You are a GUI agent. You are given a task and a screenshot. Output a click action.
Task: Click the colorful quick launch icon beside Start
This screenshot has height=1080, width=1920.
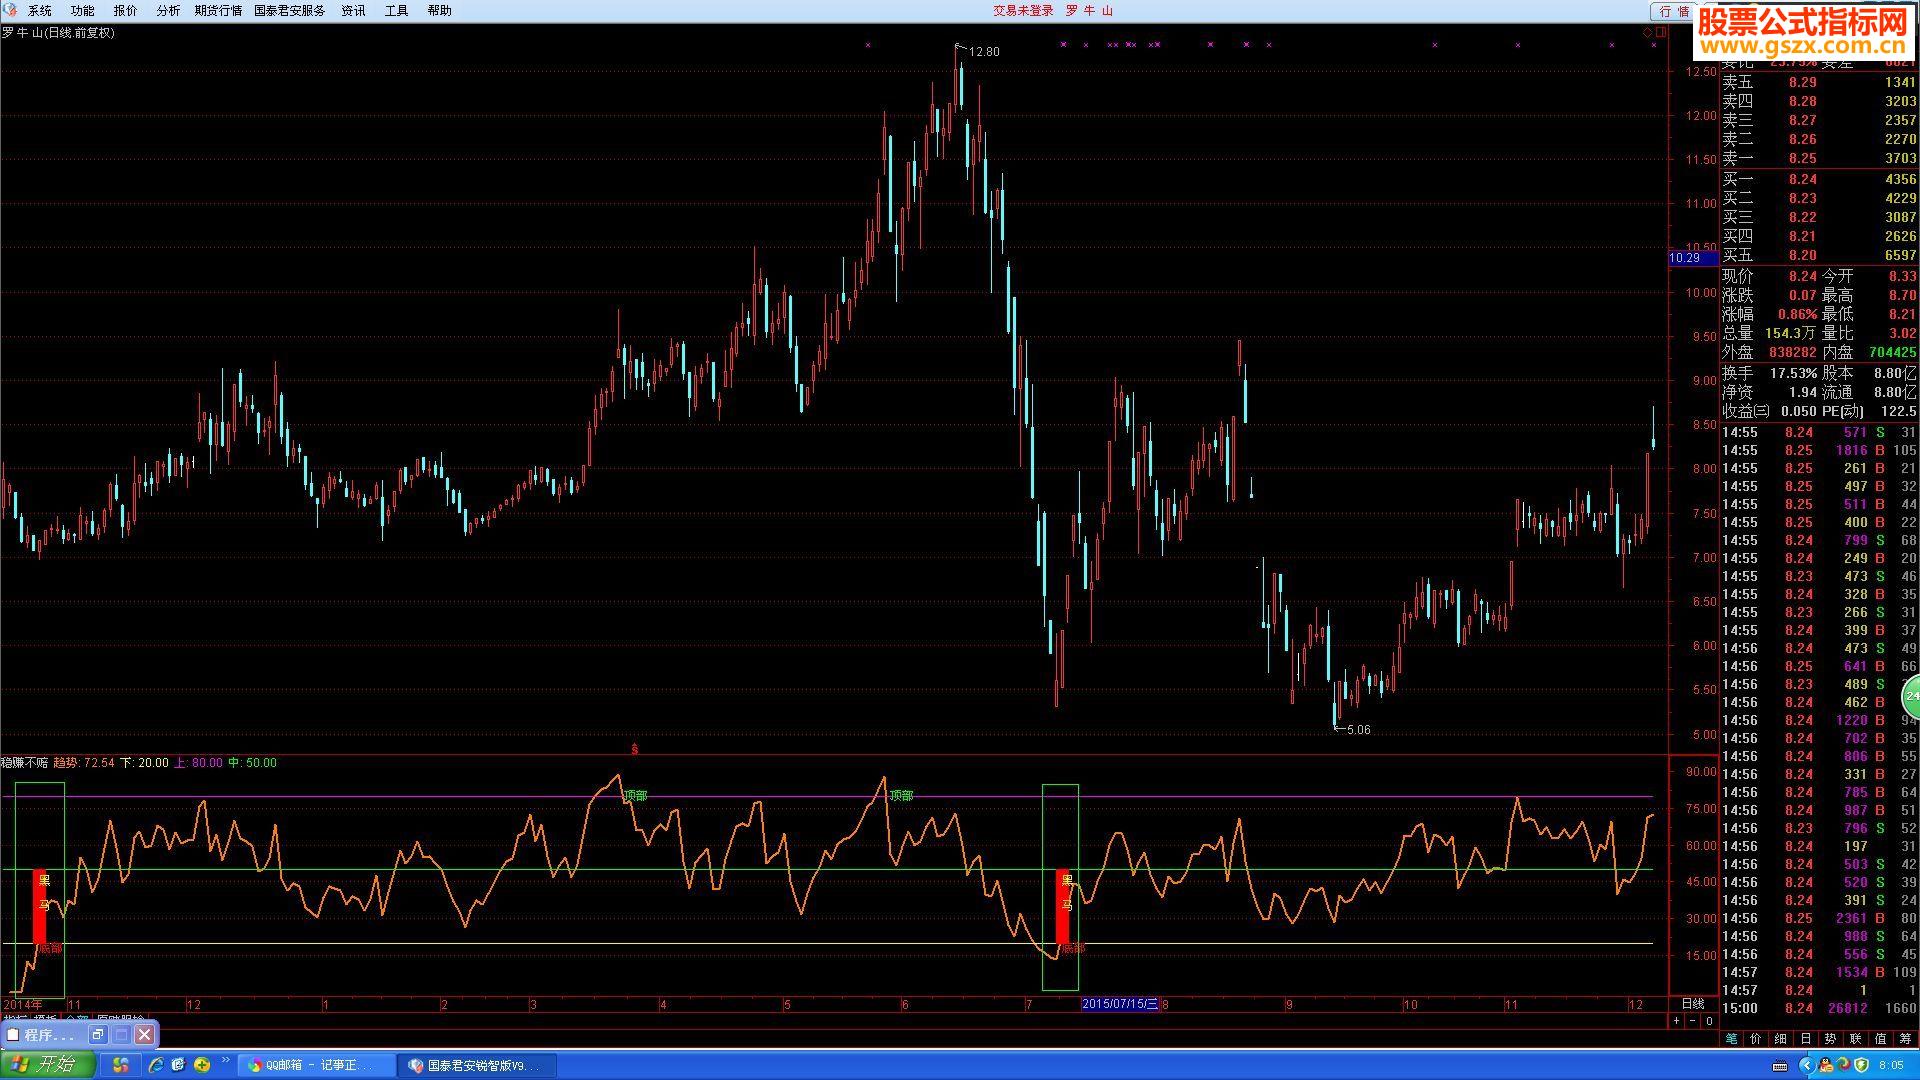121,1065
